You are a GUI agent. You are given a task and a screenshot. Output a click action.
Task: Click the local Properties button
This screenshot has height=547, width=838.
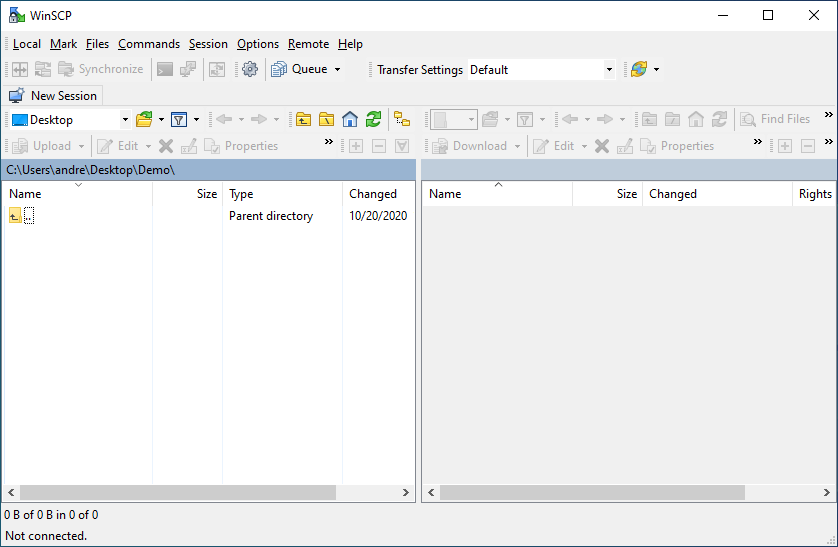click(x=241, y=146)
